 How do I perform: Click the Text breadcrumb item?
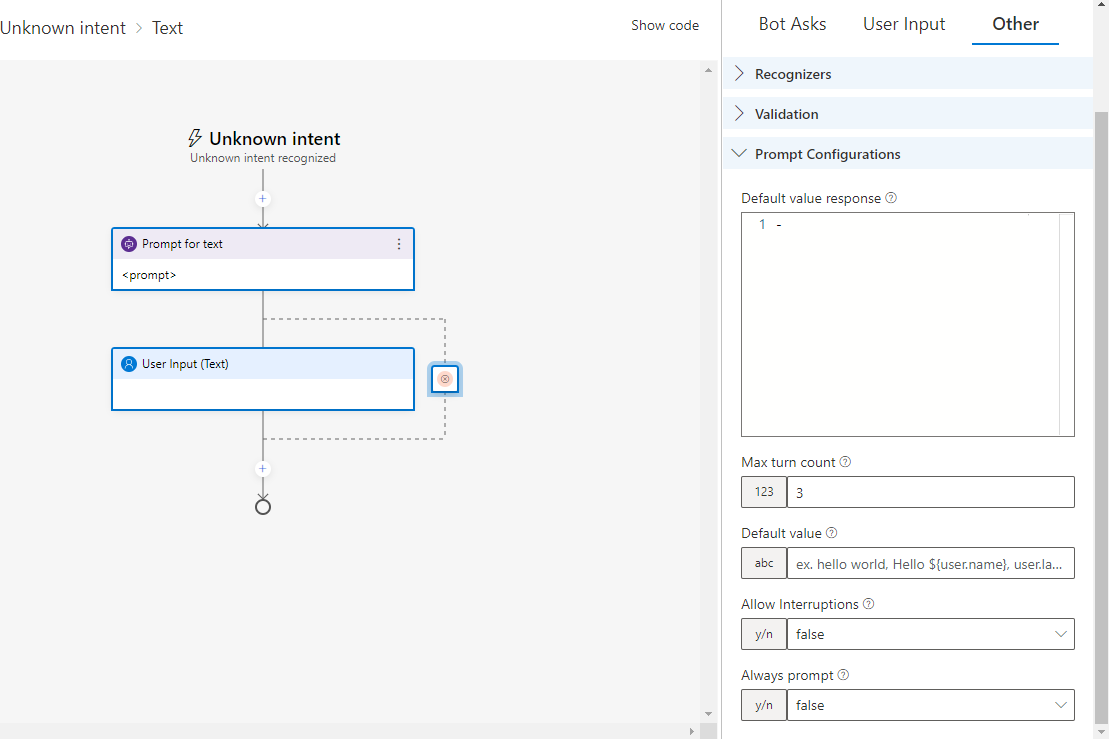(168, 28)
